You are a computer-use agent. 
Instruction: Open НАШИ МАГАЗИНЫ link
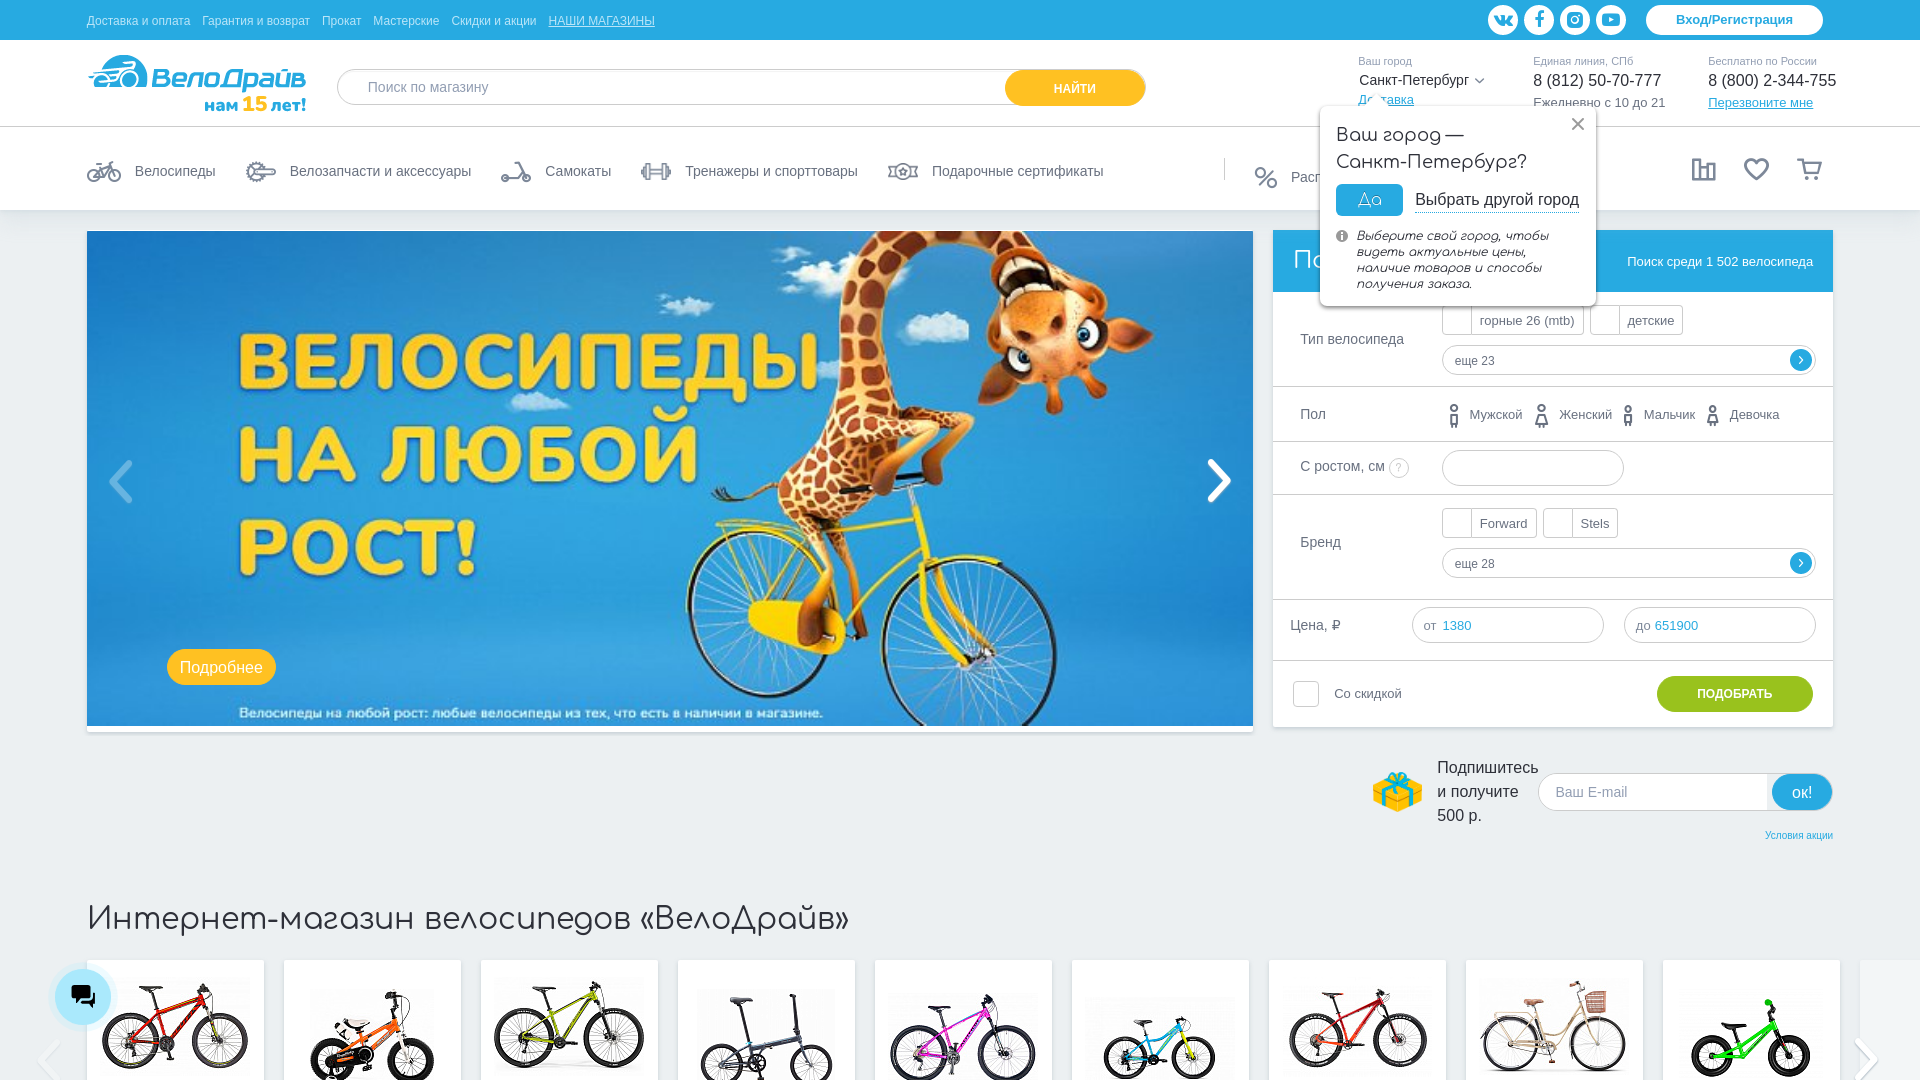pos(601,21)
